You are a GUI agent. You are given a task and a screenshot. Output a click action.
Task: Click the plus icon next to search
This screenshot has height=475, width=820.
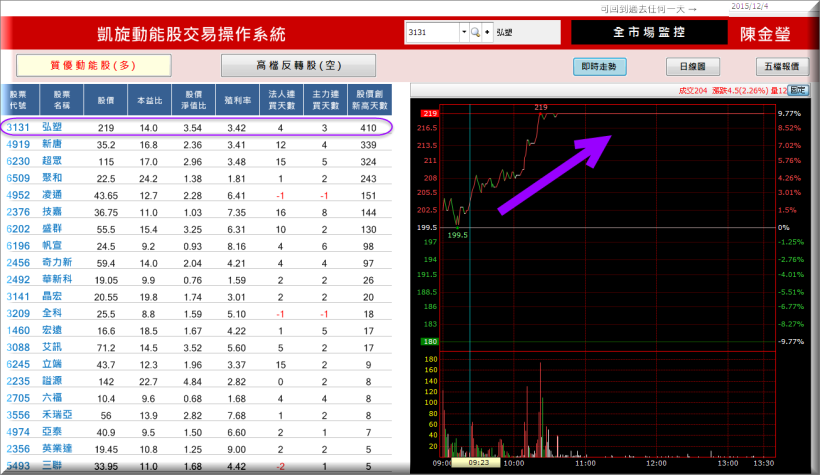point(487,33)
